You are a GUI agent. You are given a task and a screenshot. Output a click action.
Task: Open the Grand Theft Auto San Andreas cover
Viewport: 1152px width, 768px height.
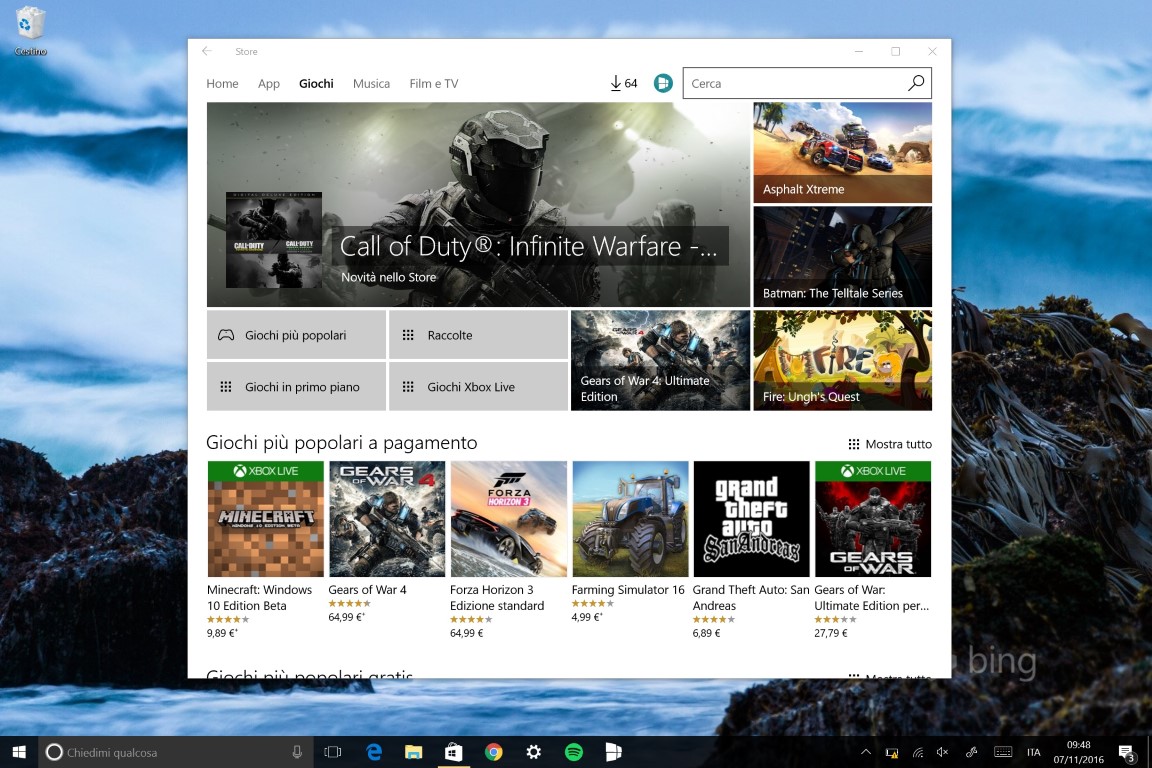click(x=752, y=519)
